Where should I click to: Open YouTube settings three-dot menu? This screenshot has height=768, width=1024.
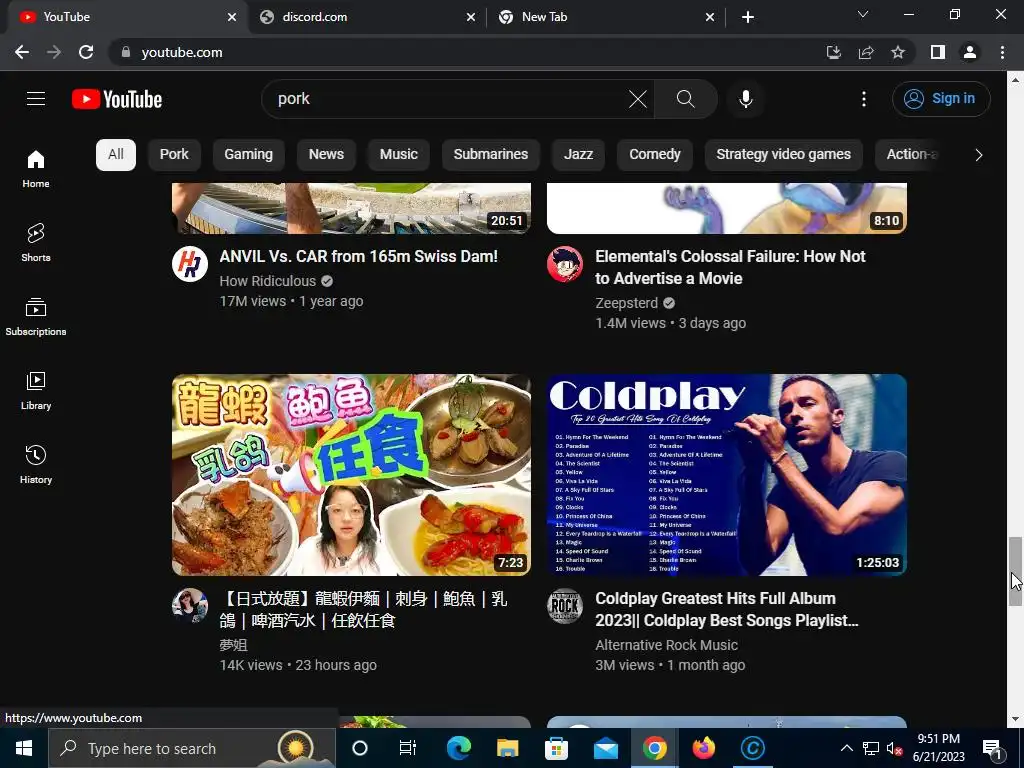(x=863, y=99)
